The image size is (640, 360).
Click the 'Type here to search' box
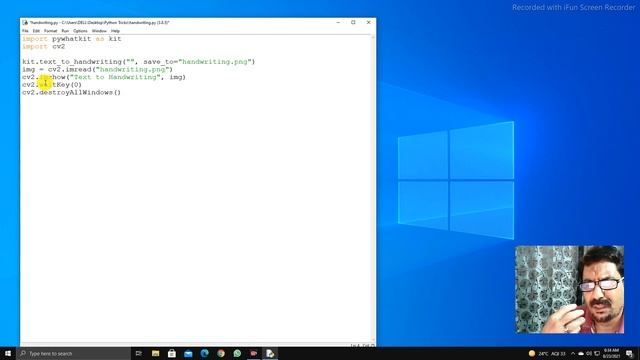[74, 353]
